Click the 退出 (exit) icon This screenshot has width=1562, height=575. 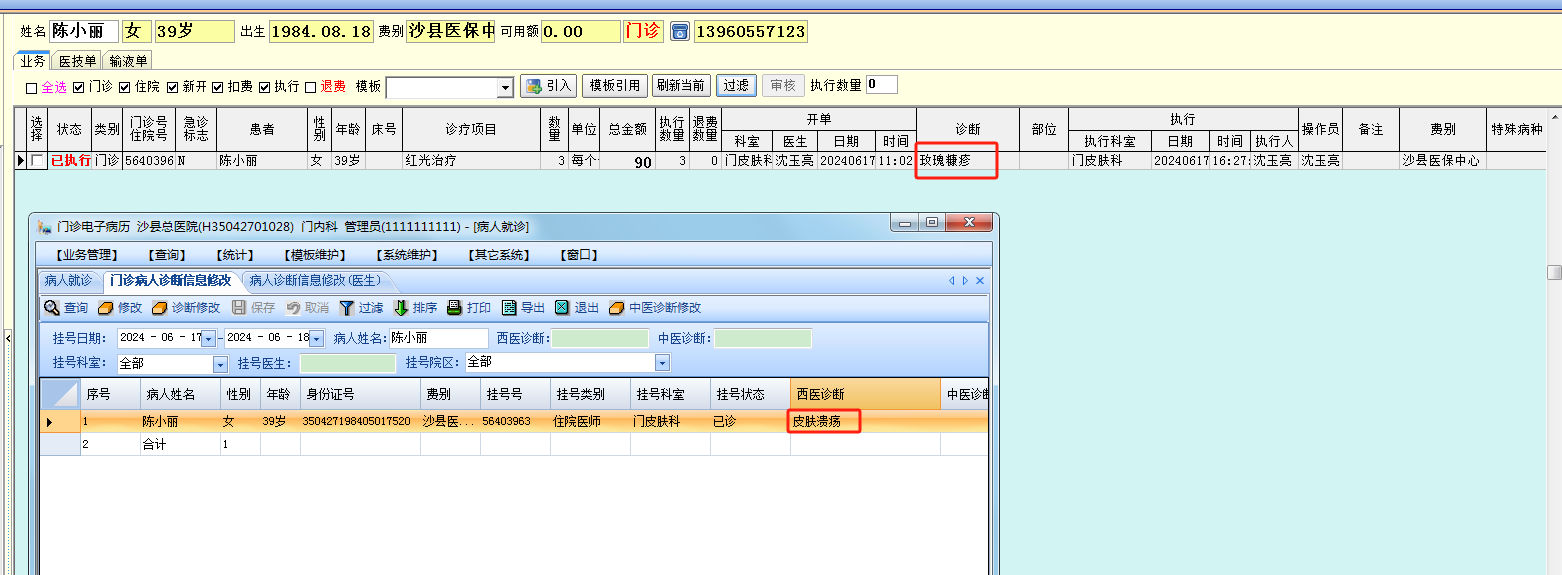562,308
